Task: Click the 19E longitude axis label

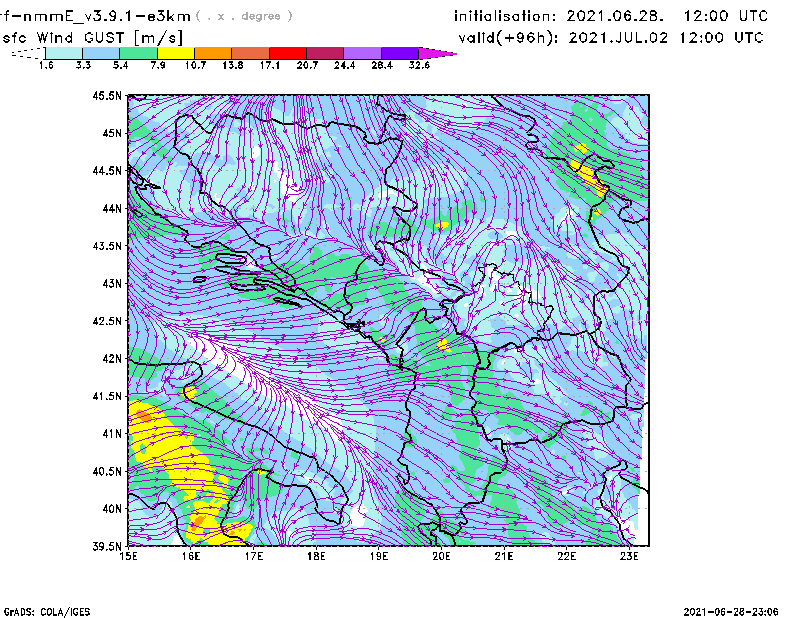Action: pyautogui.click(x=379, y=556)
